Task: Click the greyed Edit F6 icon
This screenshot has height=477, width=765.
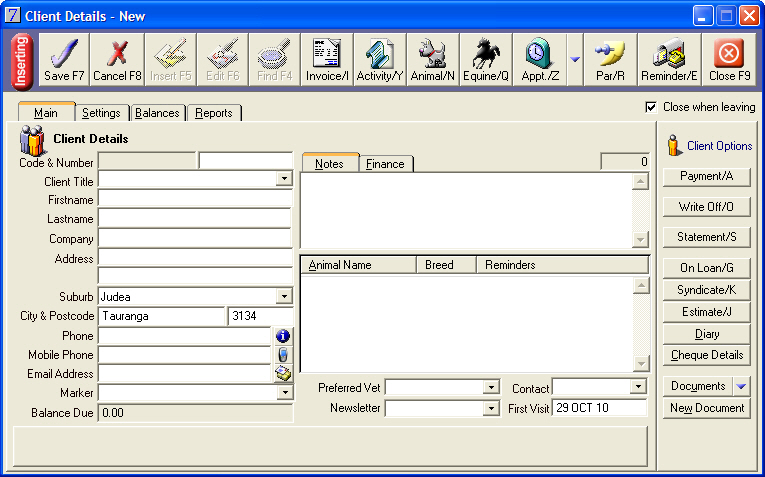Action: pos(223,60)
